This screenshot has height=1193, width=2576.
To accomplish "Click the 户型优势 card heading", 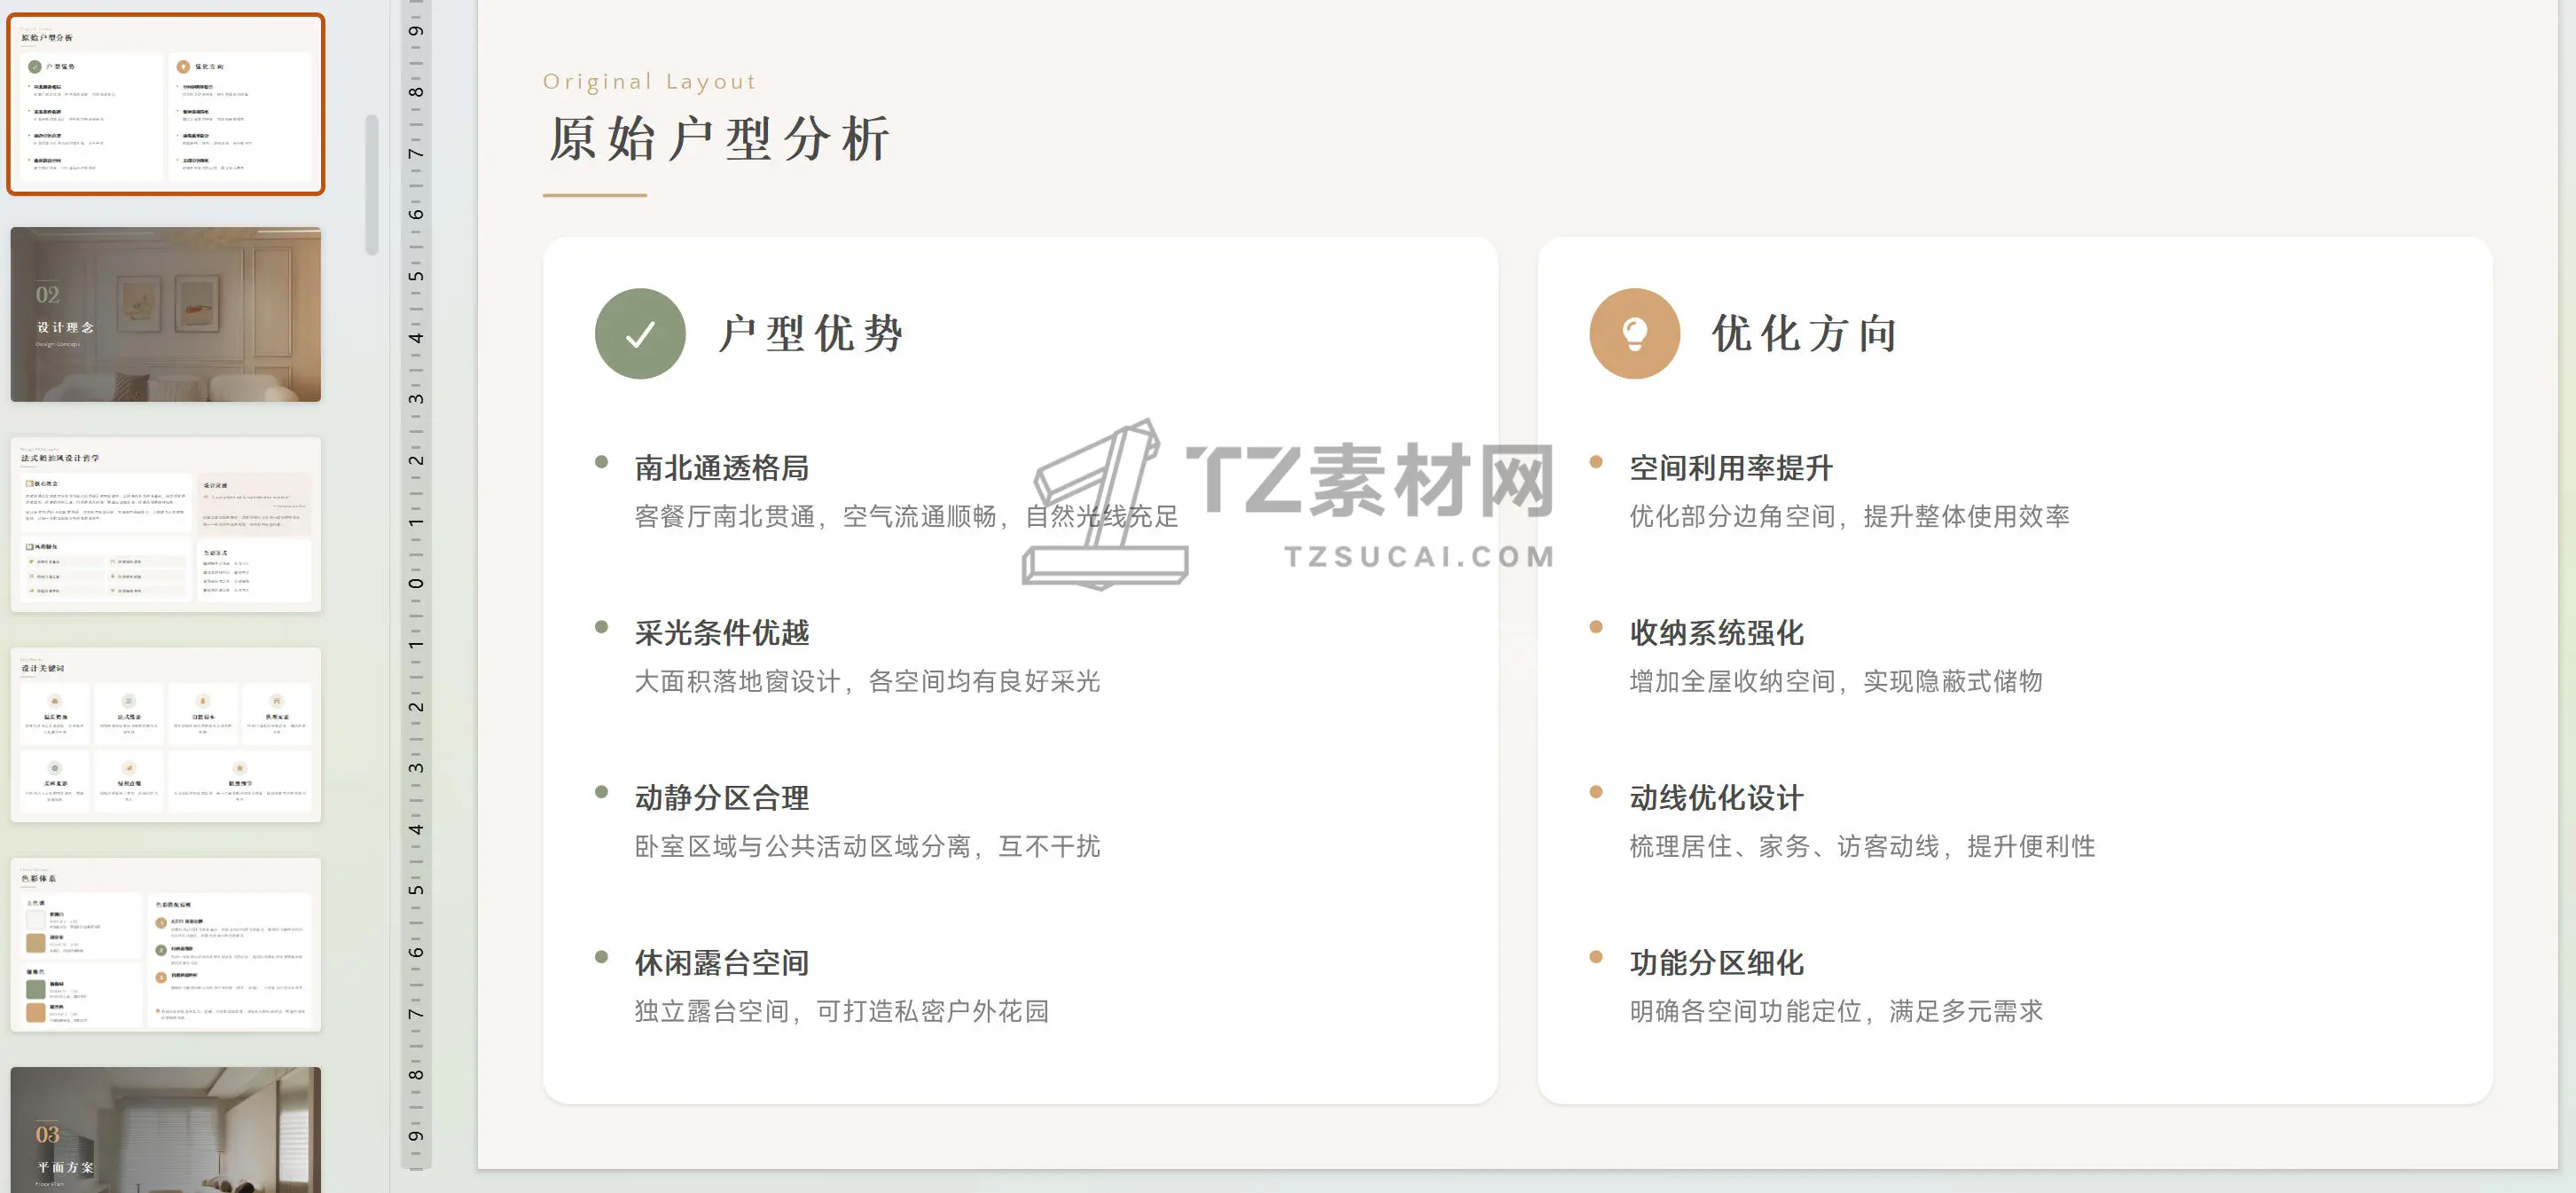I will (x=811, y=334).
